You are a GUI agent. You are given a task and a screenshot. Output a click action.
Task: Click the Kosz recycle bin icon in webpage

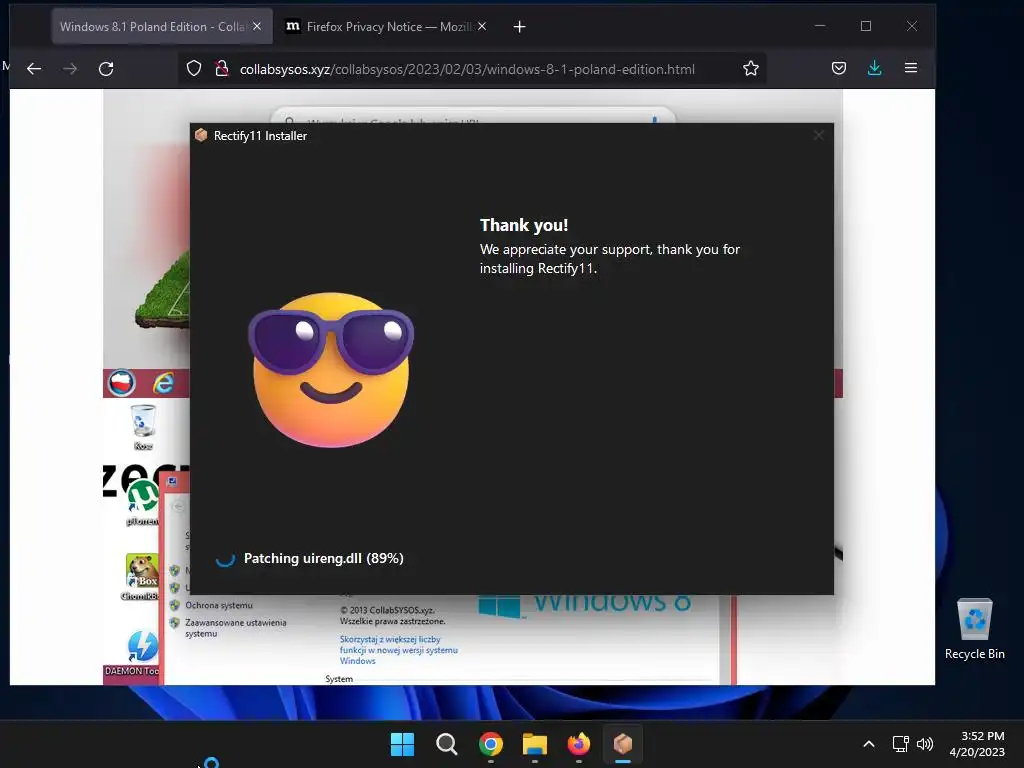pyautogui.click(x=143, y=428)
